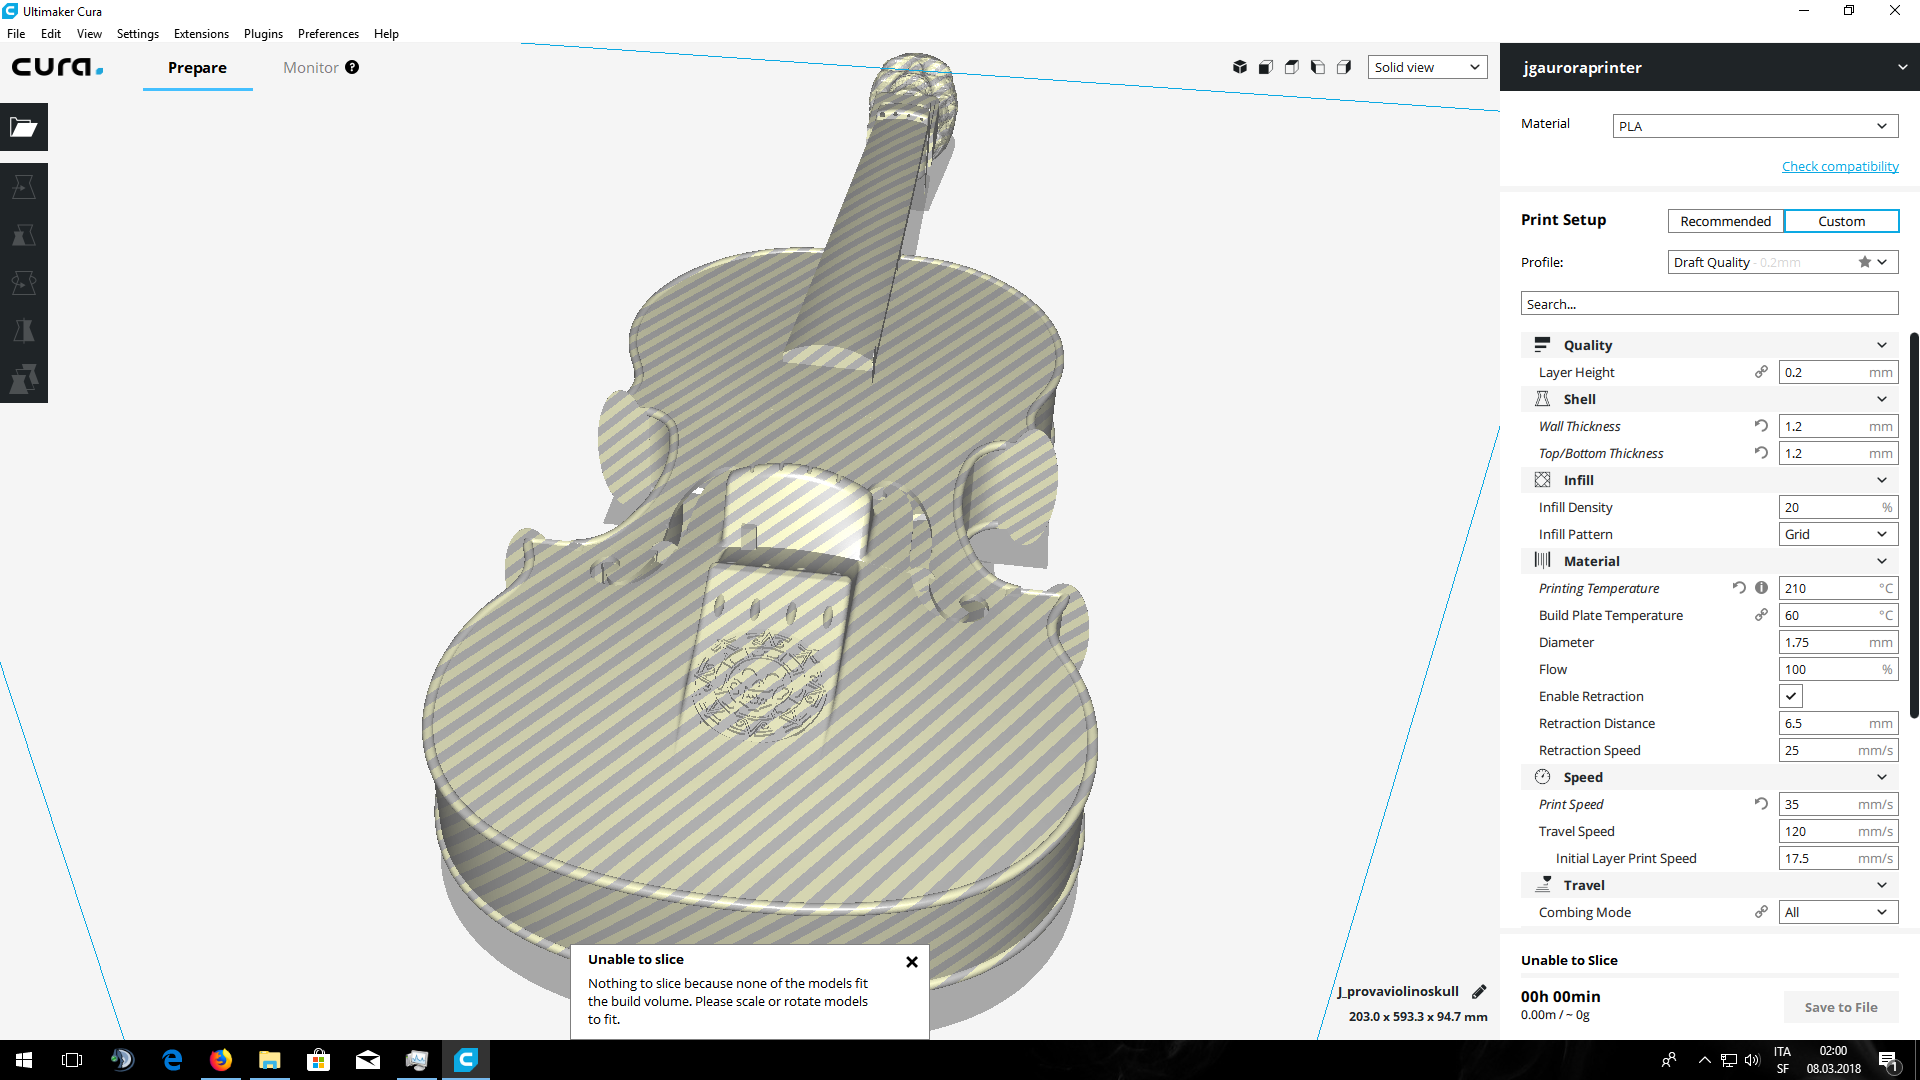The height and width of the screenshot is (1080, 1920).
Task: Open Mail app from the taskbar
Action: click(367, 1060)
